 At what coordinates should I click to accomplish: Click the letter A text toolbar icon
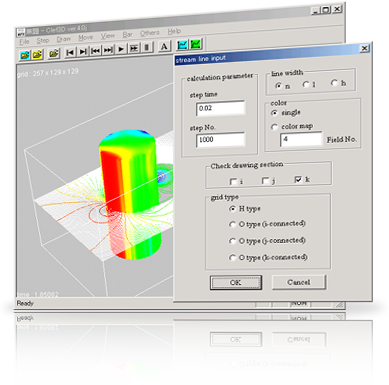(164, 47)
